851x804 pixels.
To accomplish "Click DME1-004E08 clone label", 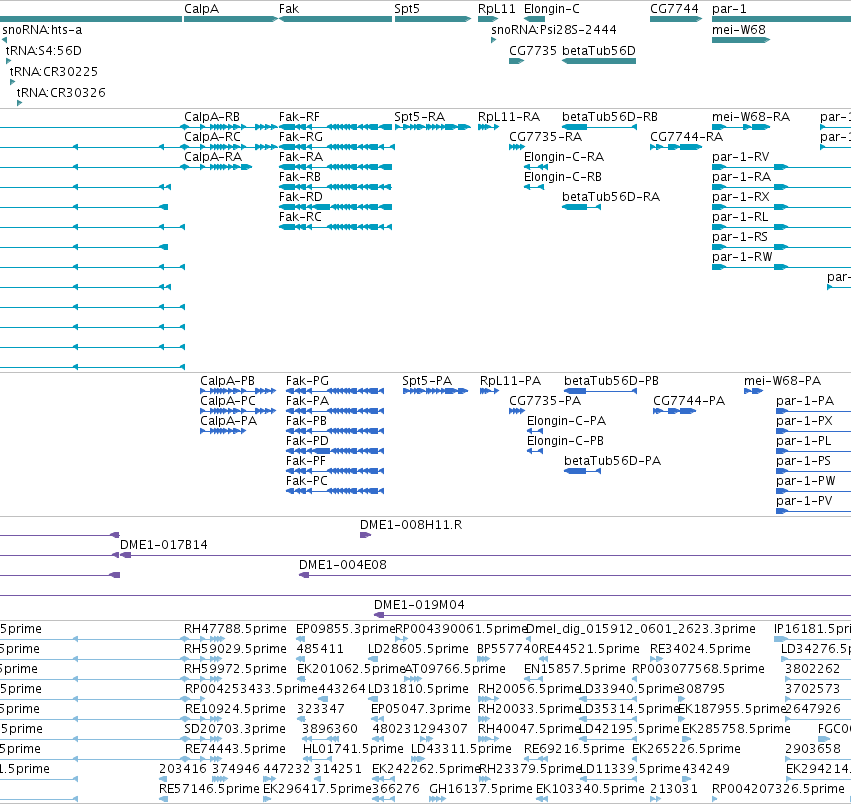I will [x=342, y=565].
